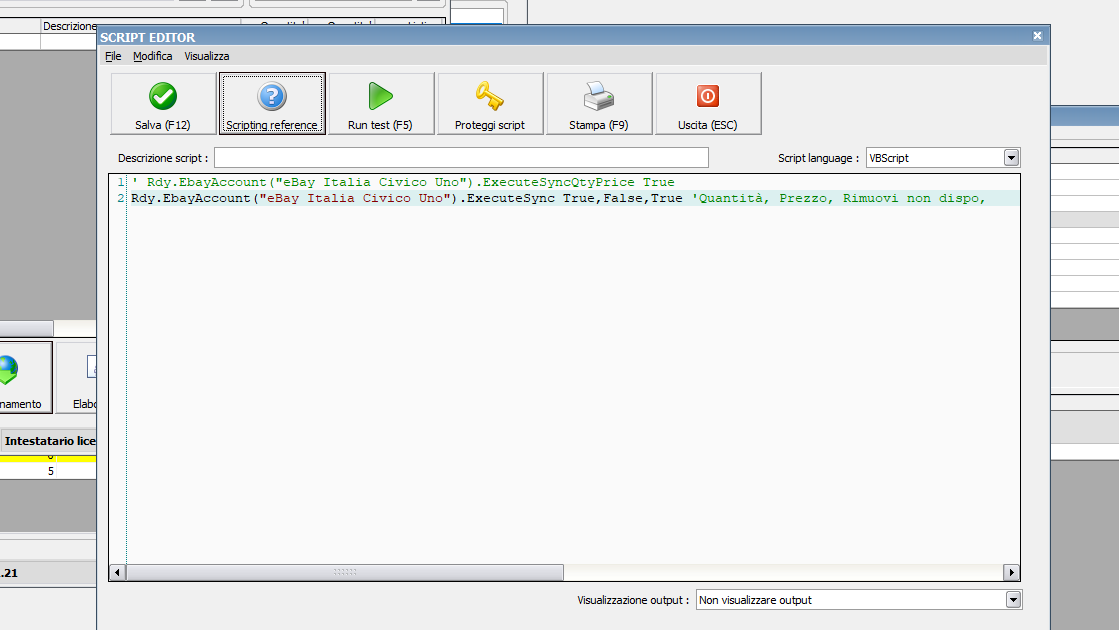Open the File menu
This screenshot has width=1119, height=630.
(x=113, y=56)
